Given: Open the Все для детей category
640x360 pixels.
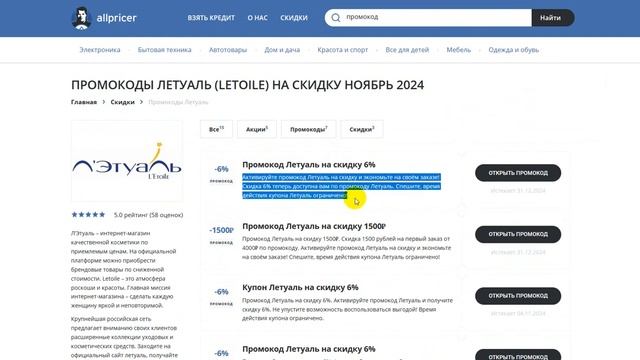Looking at the screenshot, I should pyautogui.click(x=407, y=50).
